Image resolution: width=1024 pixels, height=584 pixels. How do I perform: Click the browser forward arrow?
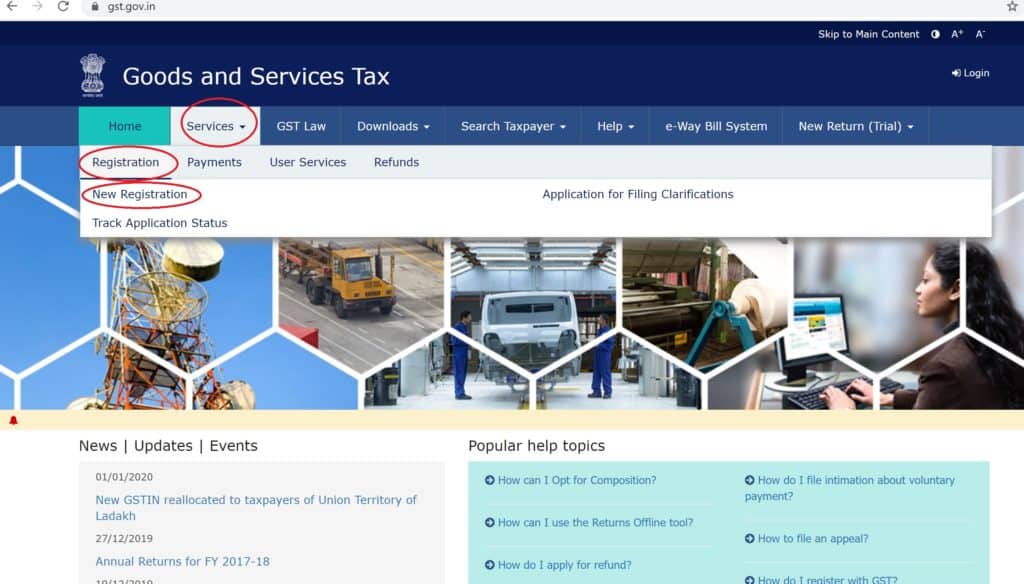click(37, 7)
